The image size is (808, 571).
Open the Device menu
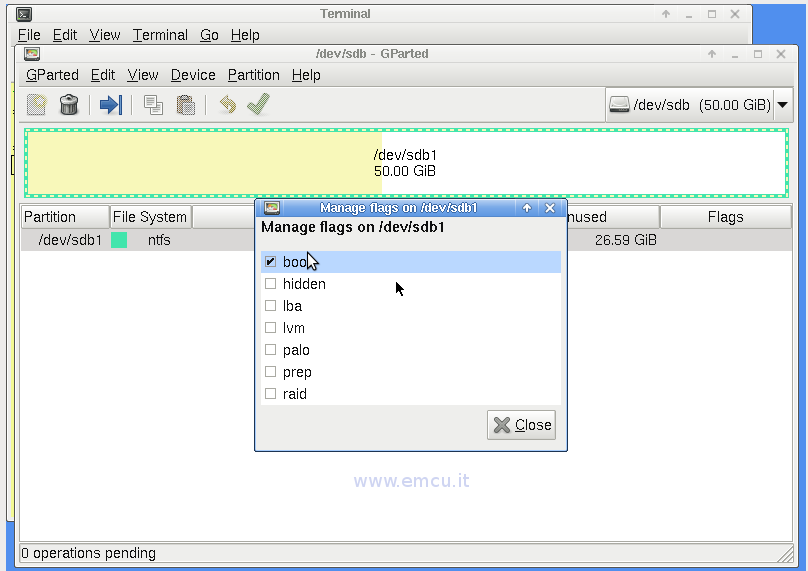[x=193, y=75]
